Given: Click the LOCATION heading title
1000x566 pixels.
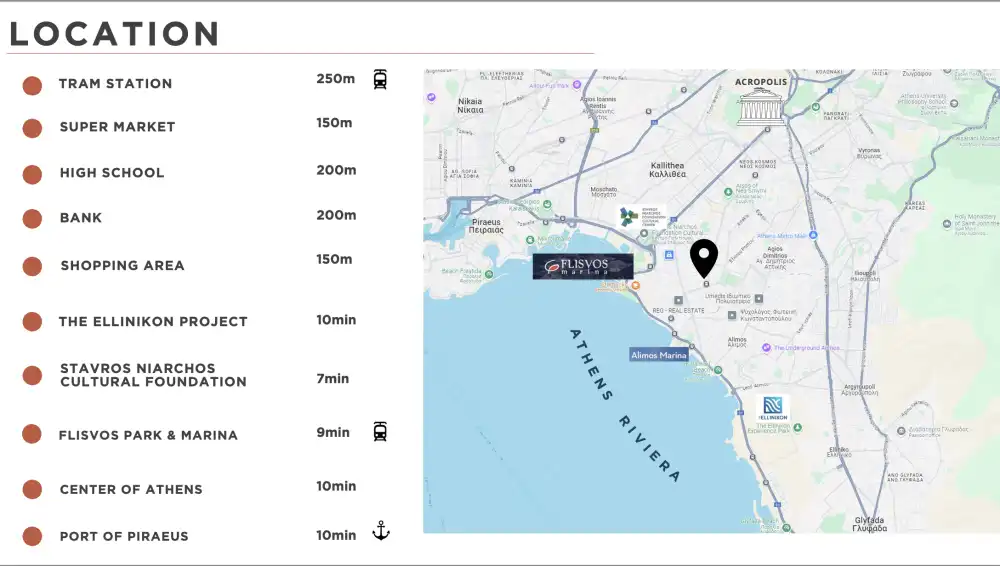Looking at the screenshot, I should pyautogui.click(x=114, y=34).
